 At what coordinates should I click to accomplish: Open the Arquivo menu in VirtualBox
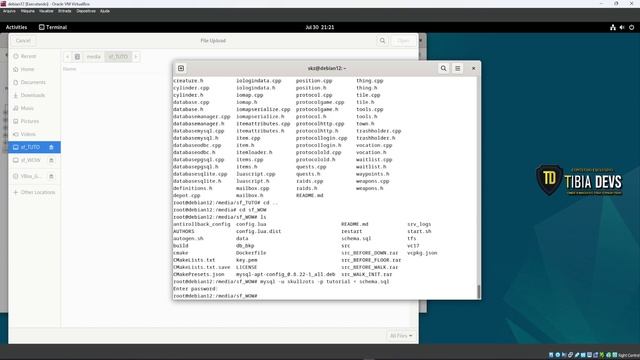point(9,11)
